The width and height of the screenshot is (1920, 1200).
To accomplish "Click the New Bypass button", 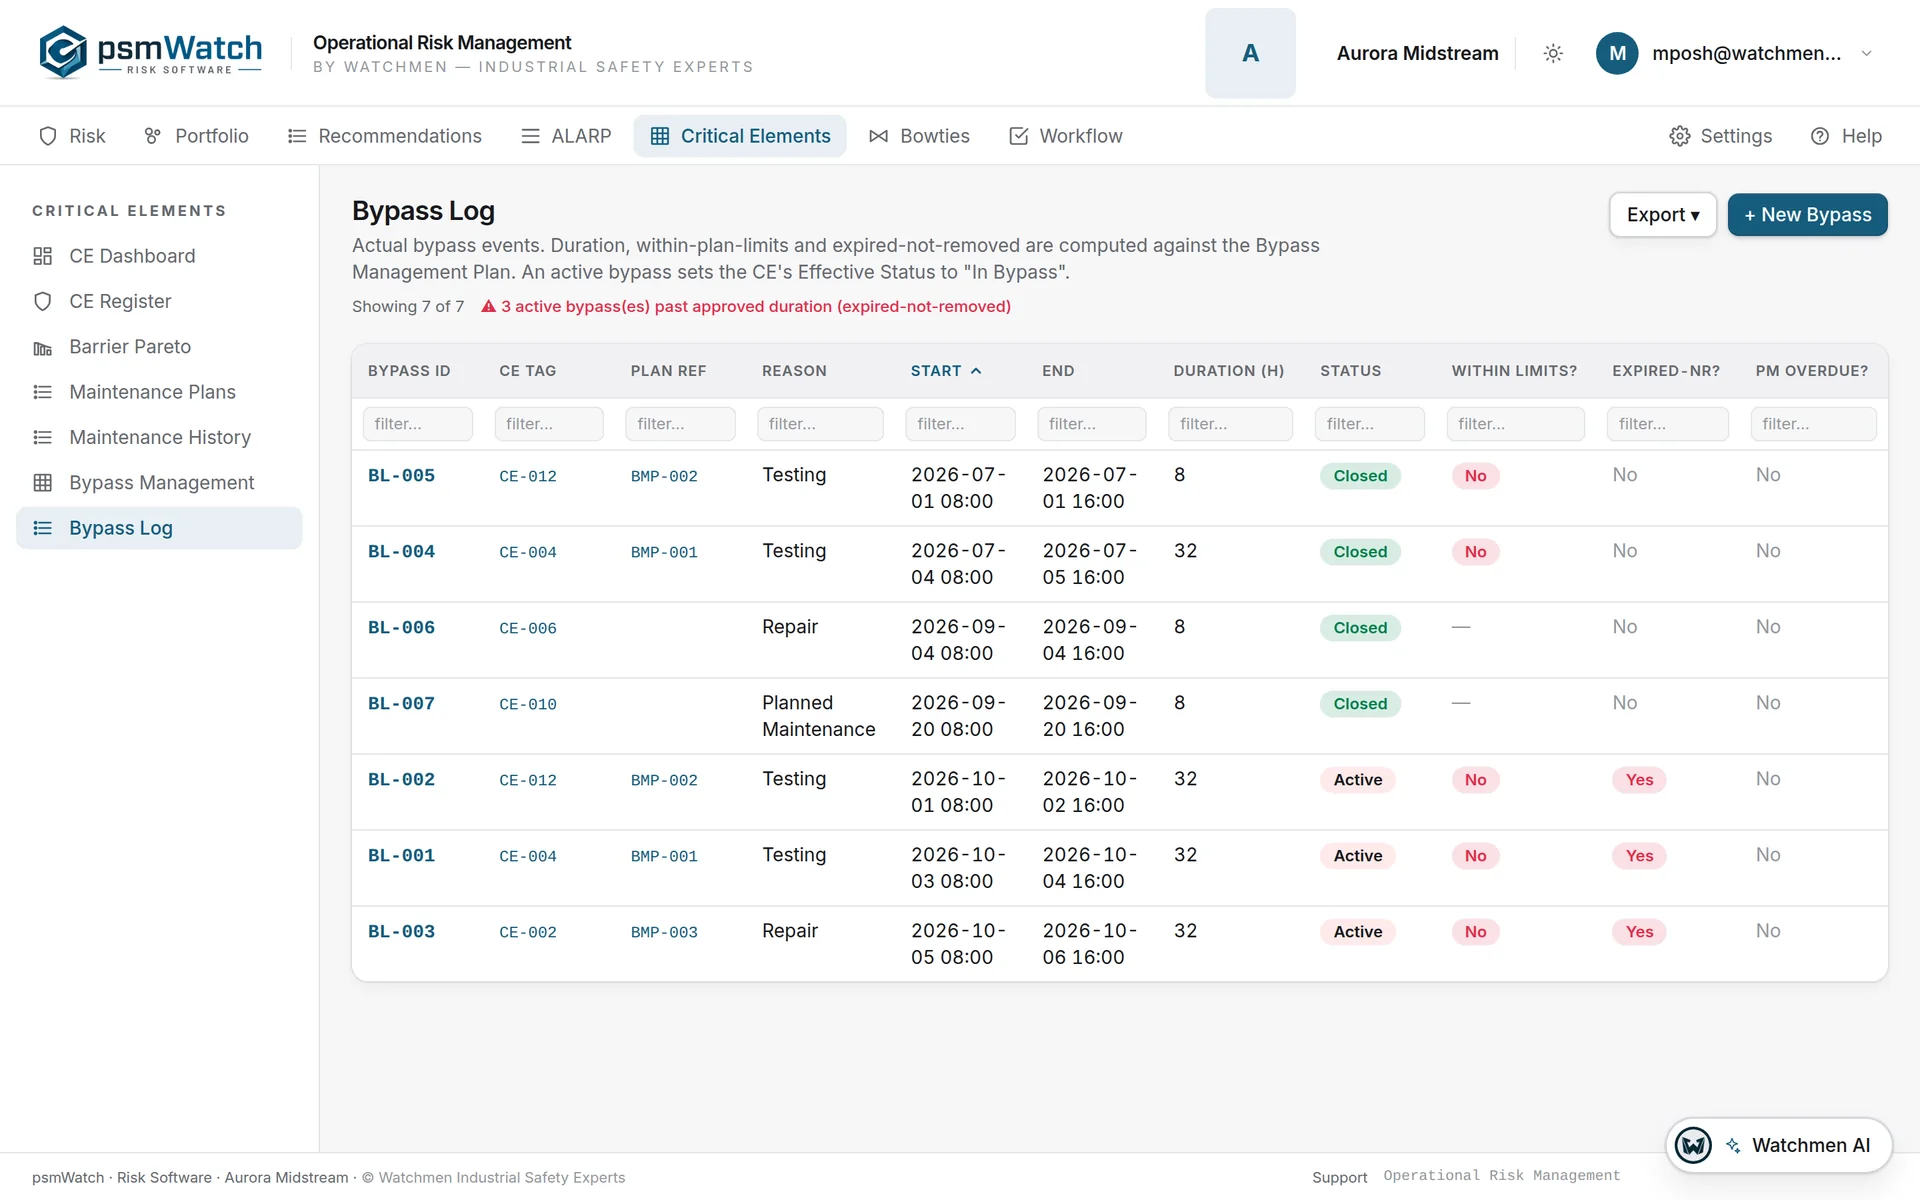I will click(1807, 215).
